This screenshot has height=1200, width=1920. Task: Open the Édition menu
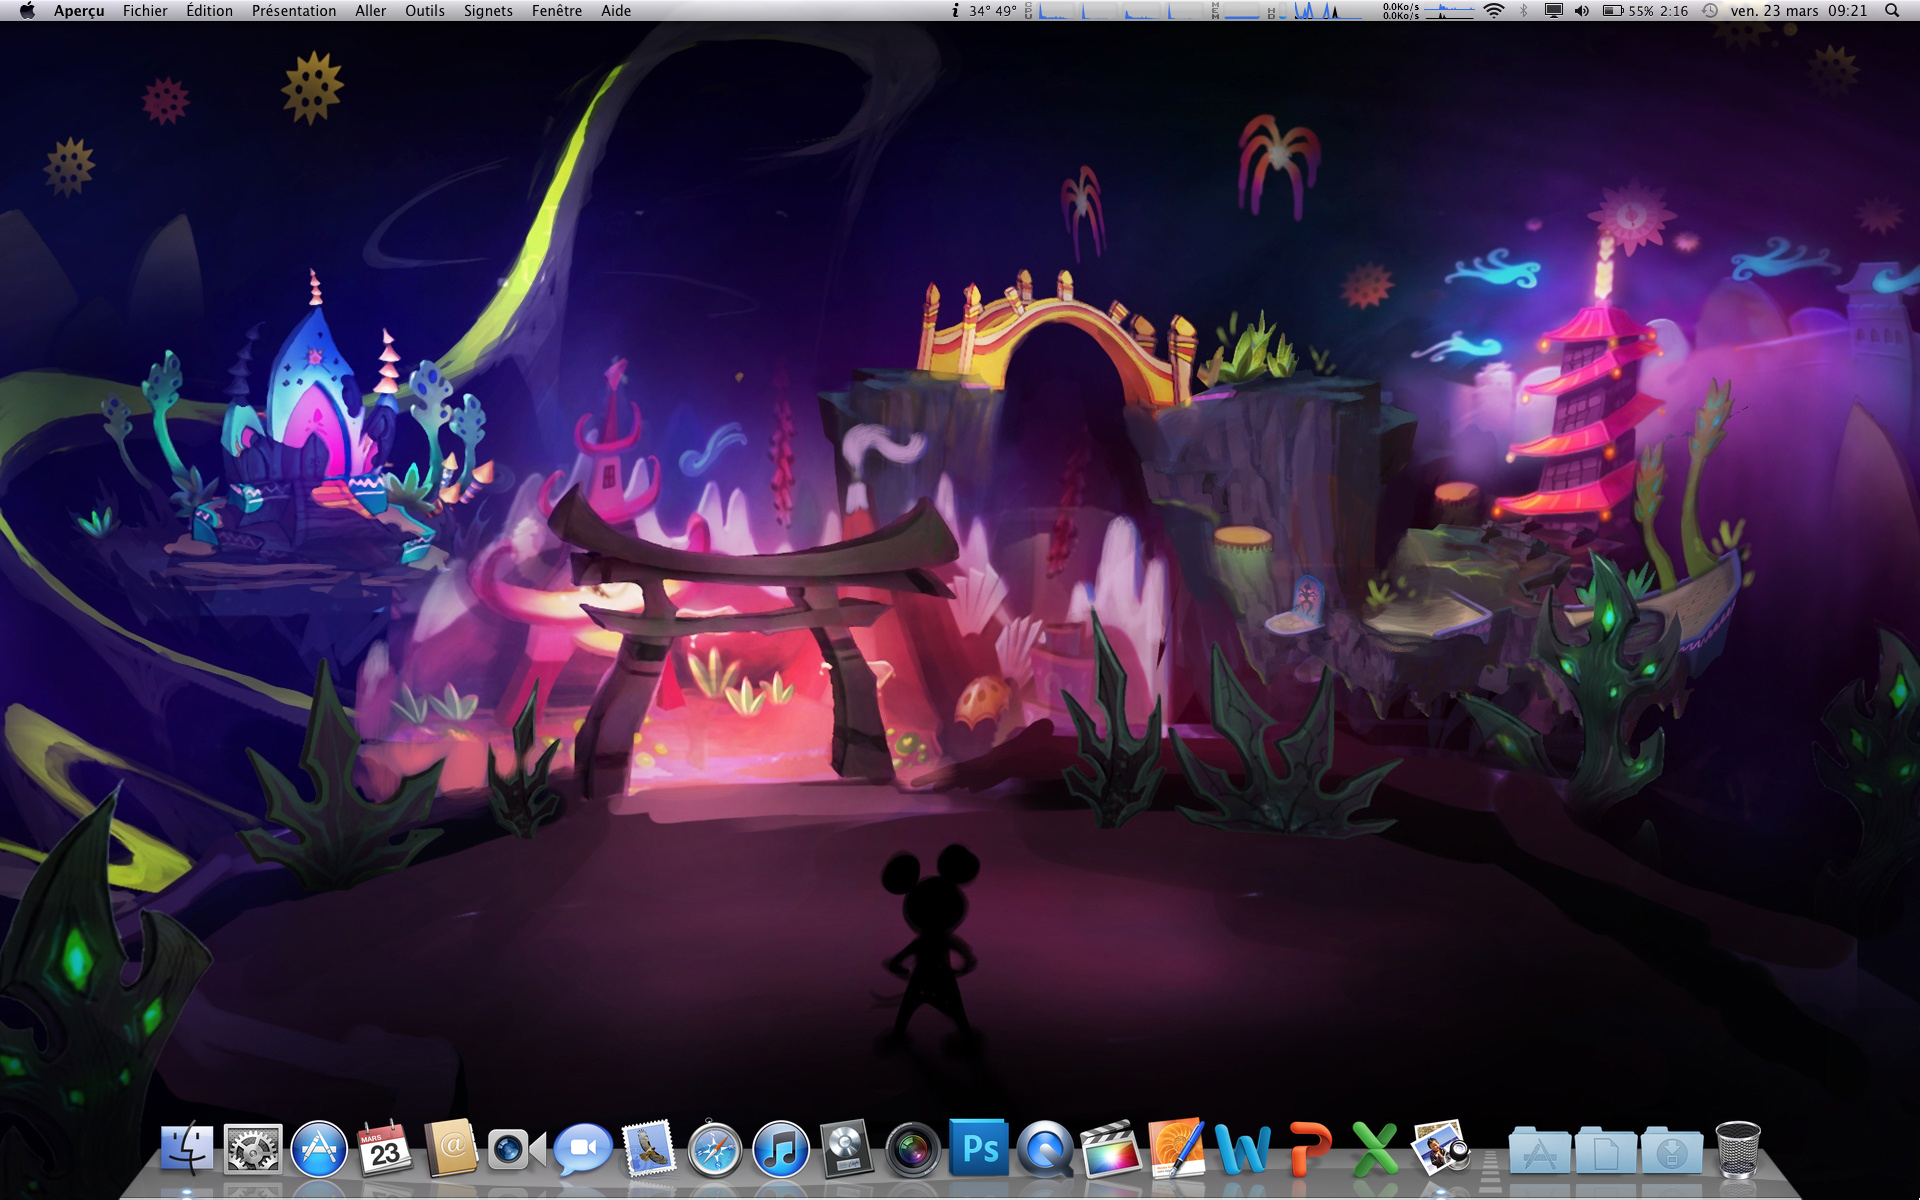click(x=209, y=11)
